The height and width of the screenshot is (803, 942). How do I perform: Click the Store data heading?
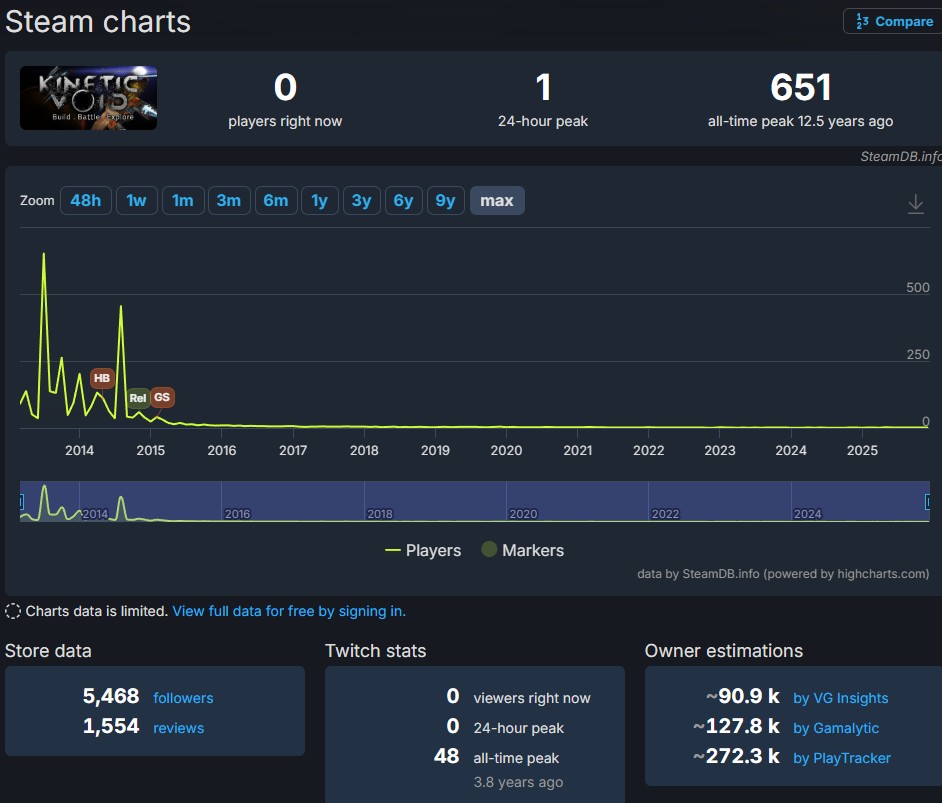point(48,651)
